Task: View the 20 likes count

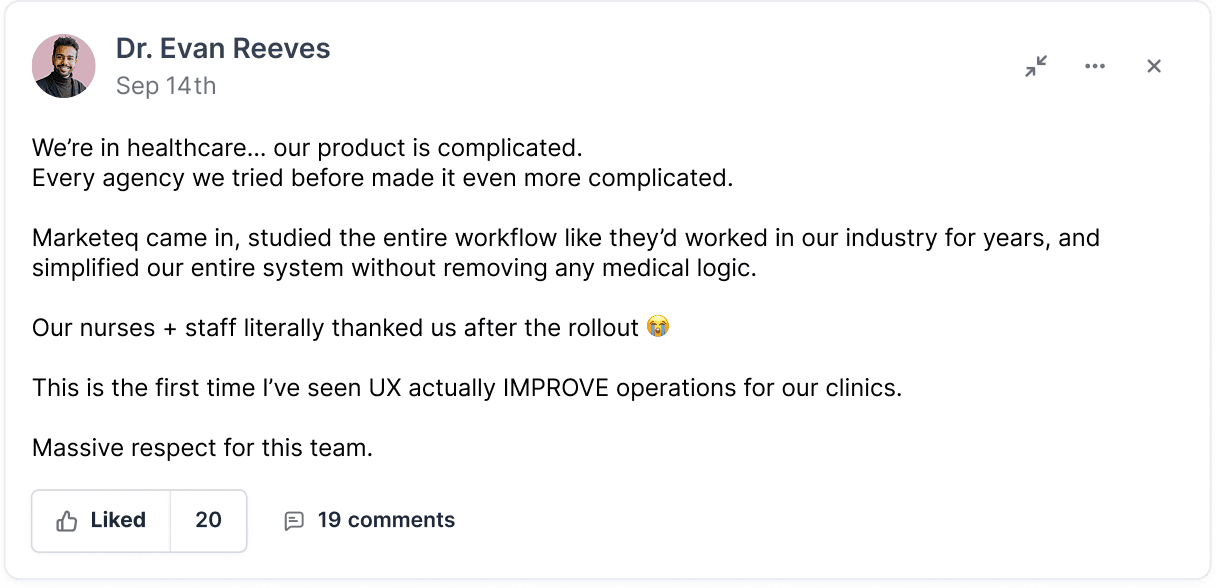Action: coord(208,520)
